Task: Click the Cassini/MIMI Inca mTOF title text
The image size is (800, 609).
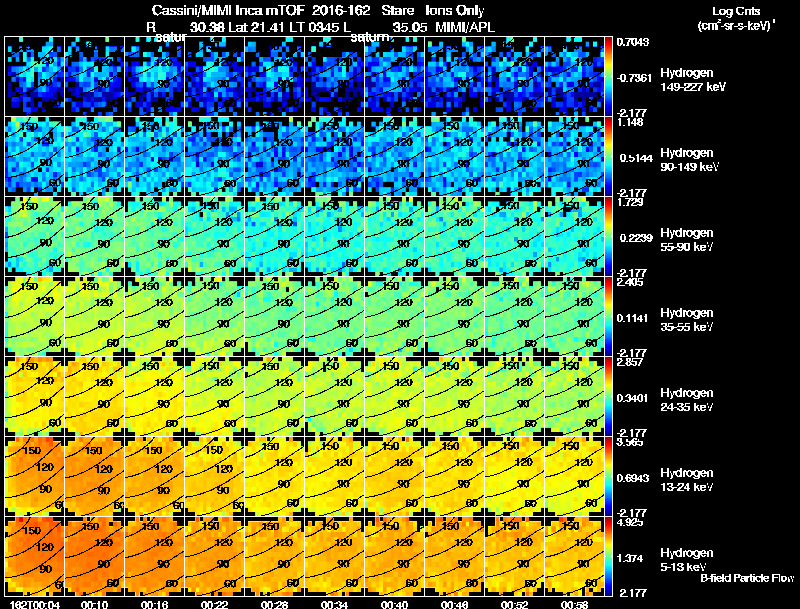Action: [228, 10]
